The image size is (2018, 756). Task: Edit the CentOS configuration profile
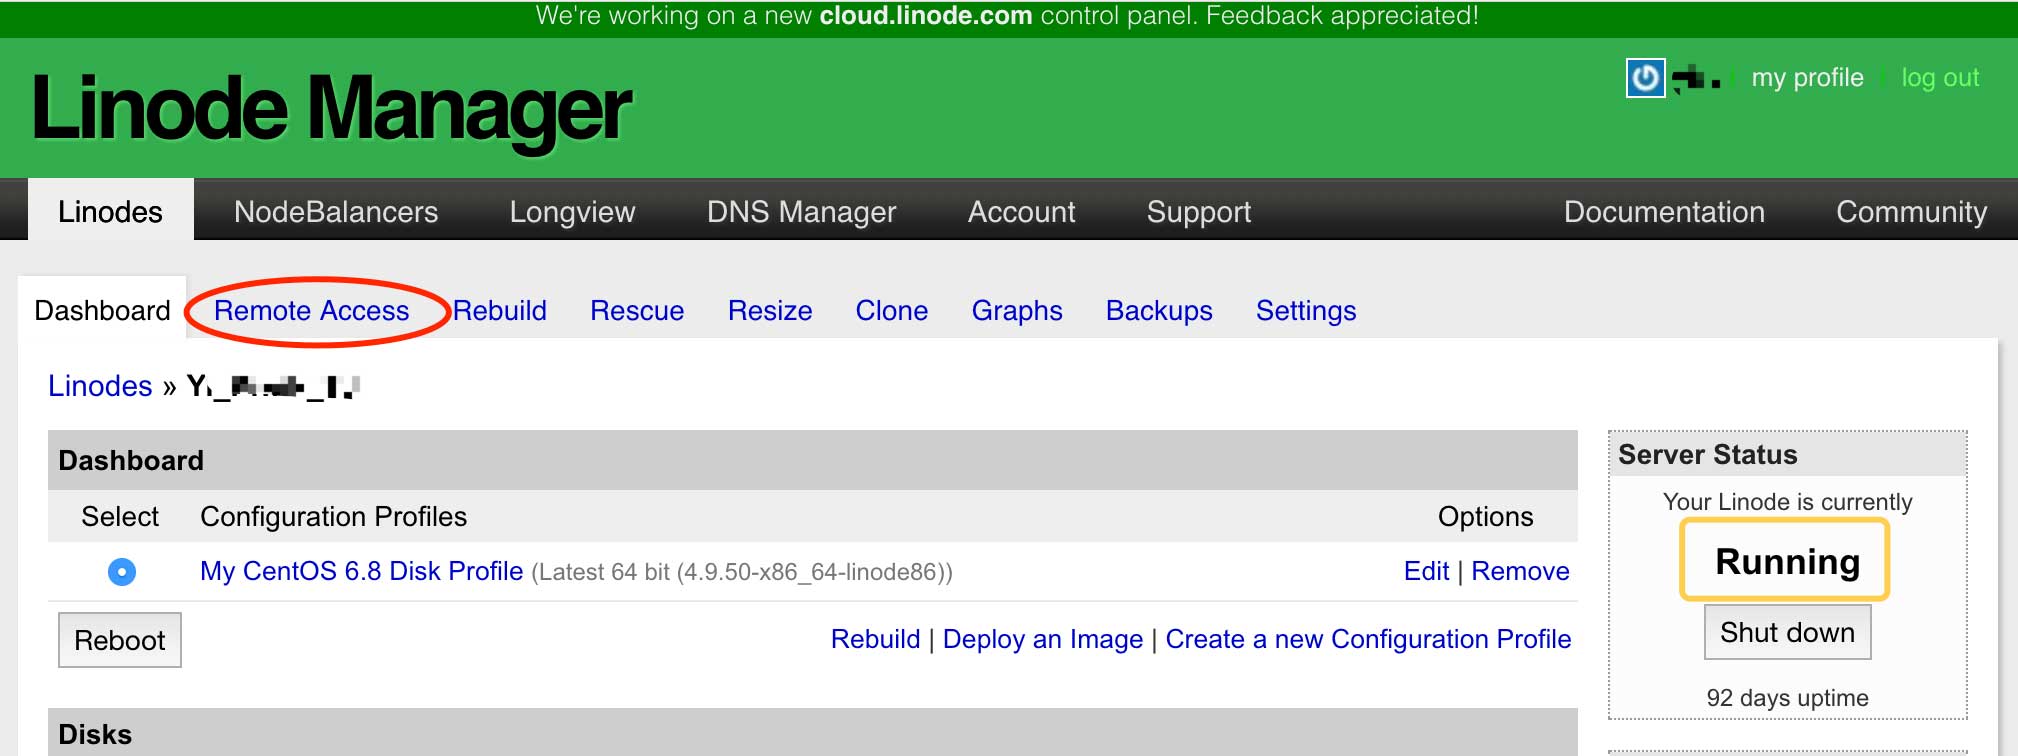tap(1426, 571)
